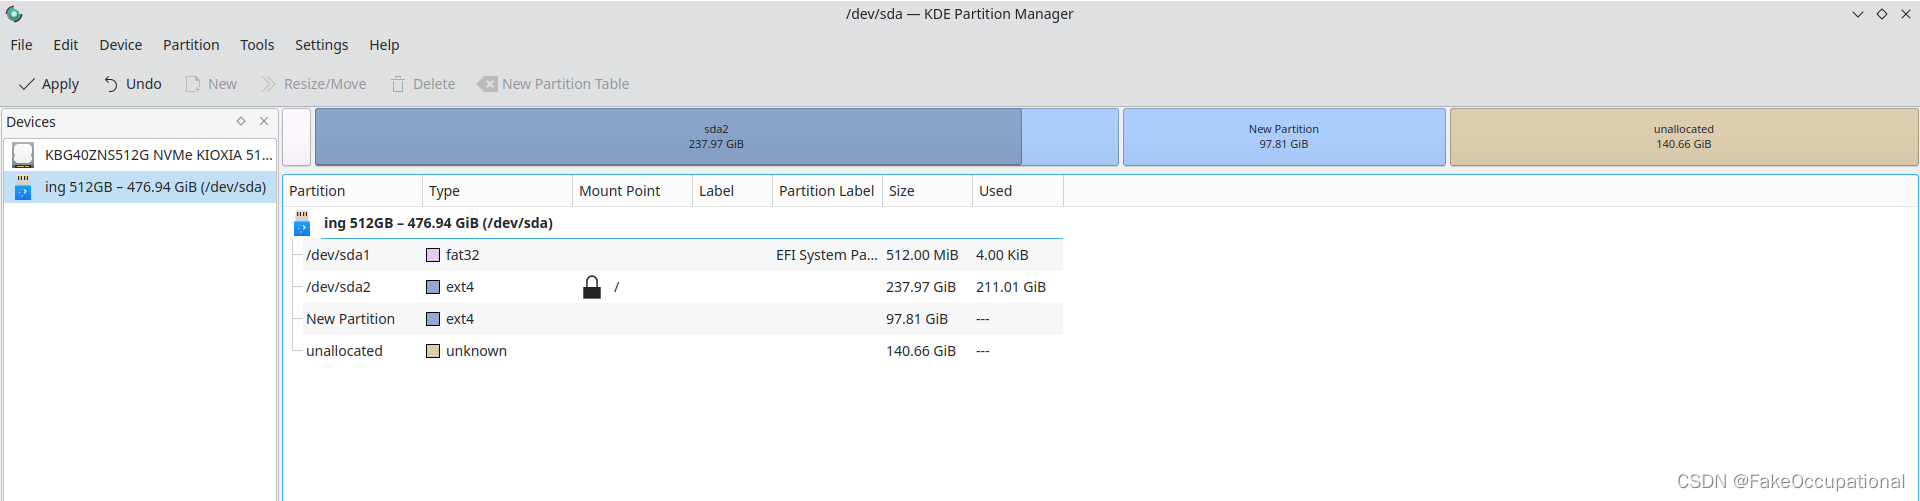
Task: Click the ext4 swatch in New Partition row
Action: pos(433,319)
